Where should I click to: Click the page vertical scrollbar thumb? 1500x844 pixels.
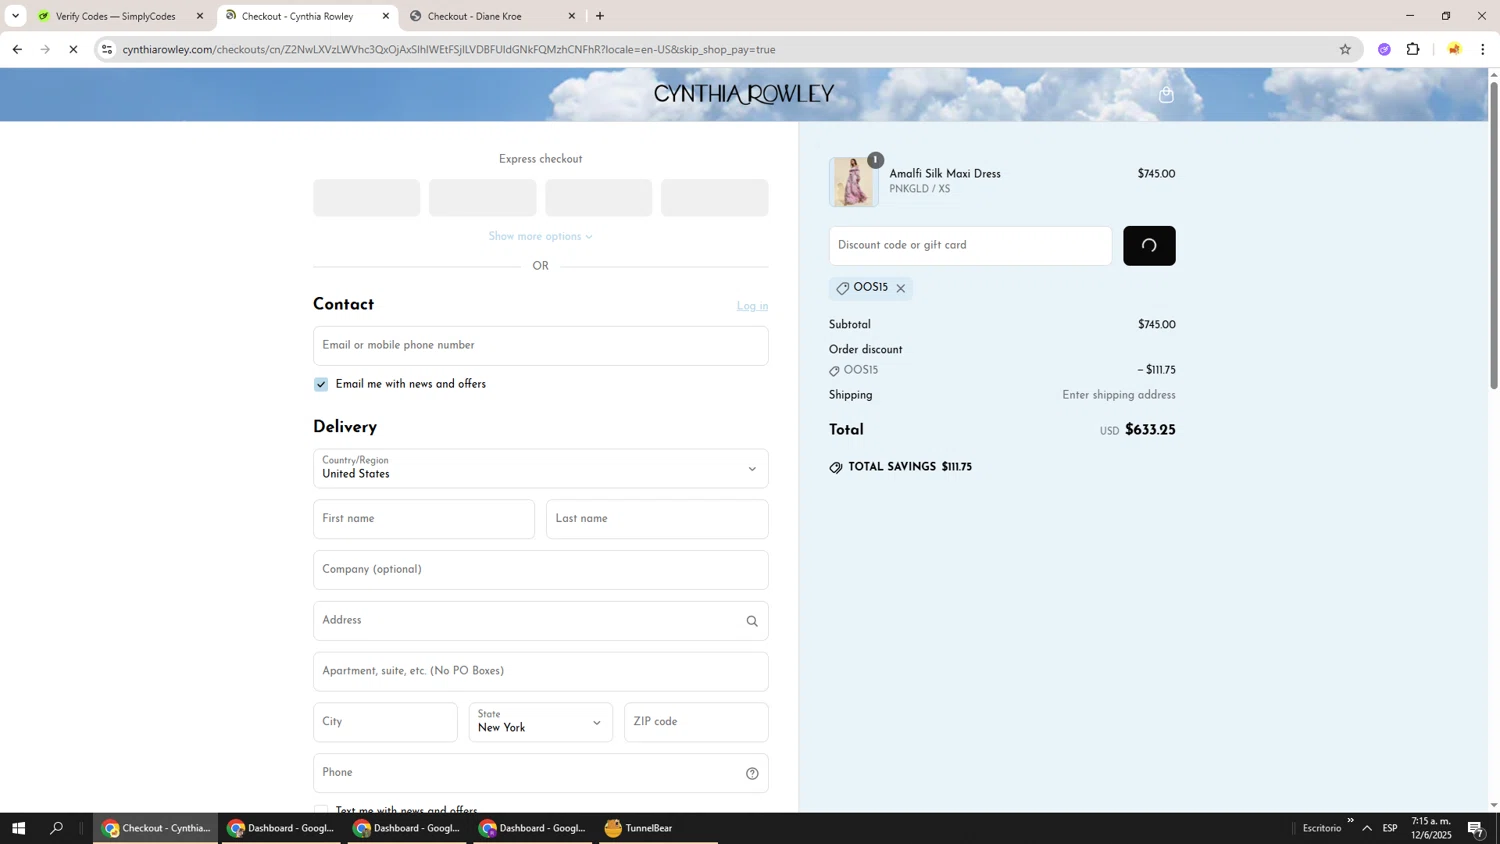point(1494,235)
